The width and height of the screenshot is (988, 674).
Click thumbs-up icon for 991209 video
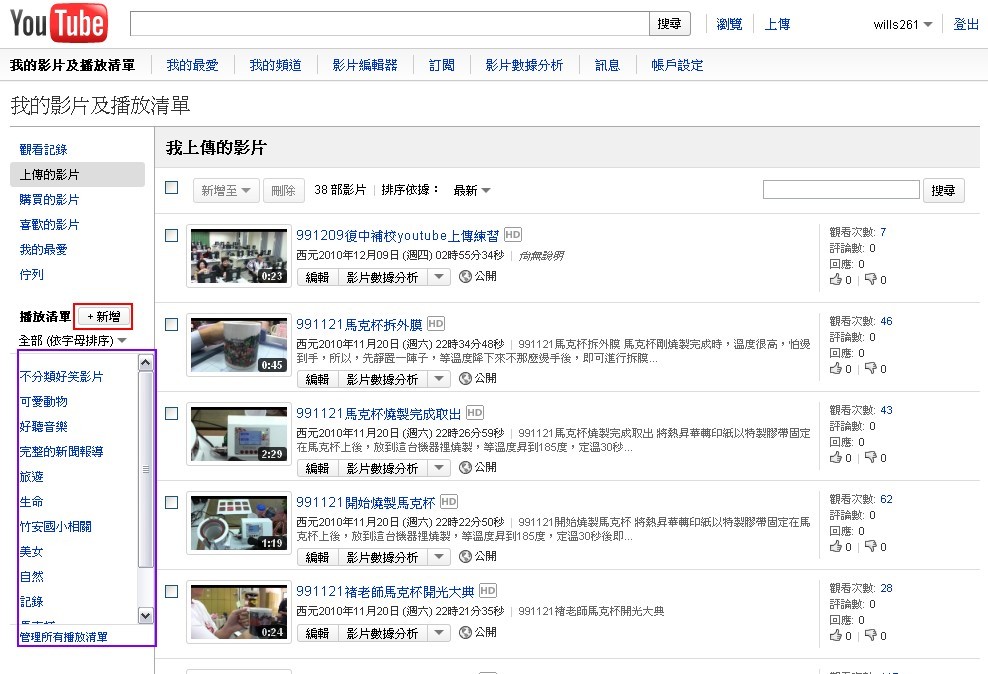click(x=836, y=279)
